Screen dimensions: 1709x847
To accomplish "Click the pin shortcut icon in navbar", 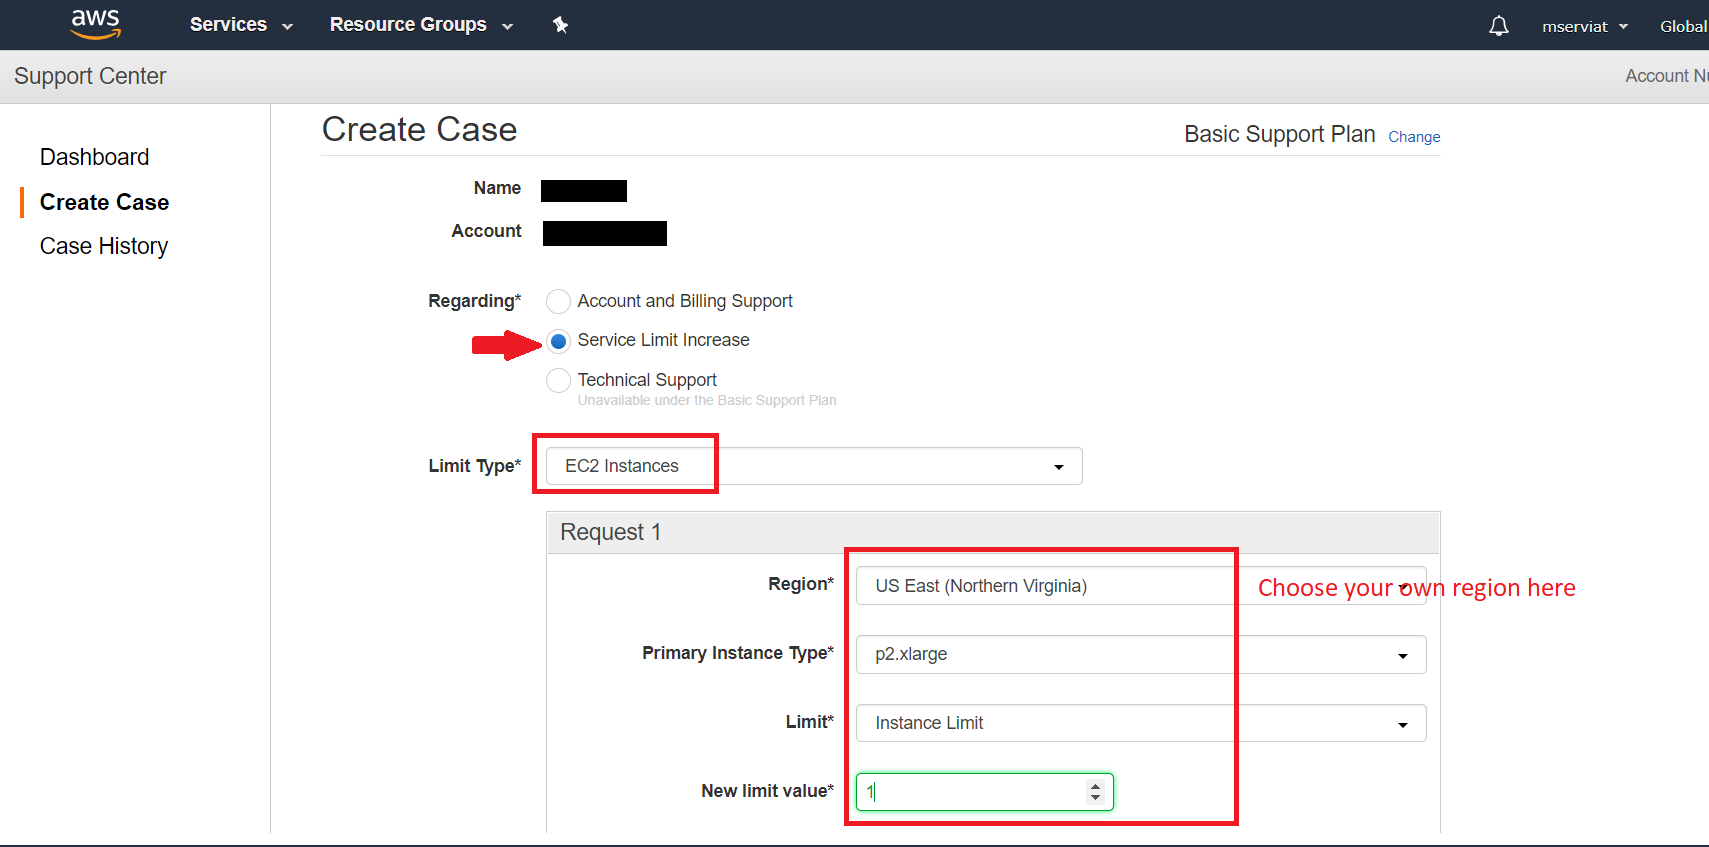I will [x=560, y=25].
